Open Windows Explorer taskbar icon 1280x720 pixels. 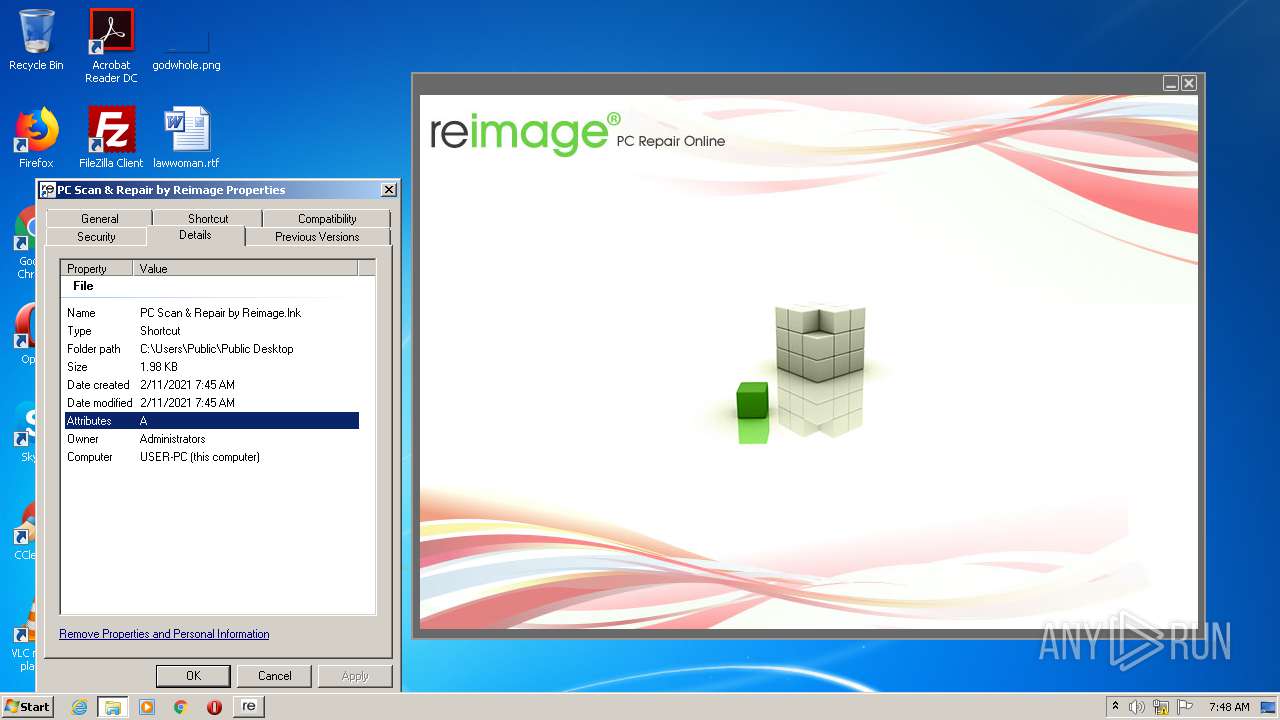pyautogui.click(x=113, y=707)
